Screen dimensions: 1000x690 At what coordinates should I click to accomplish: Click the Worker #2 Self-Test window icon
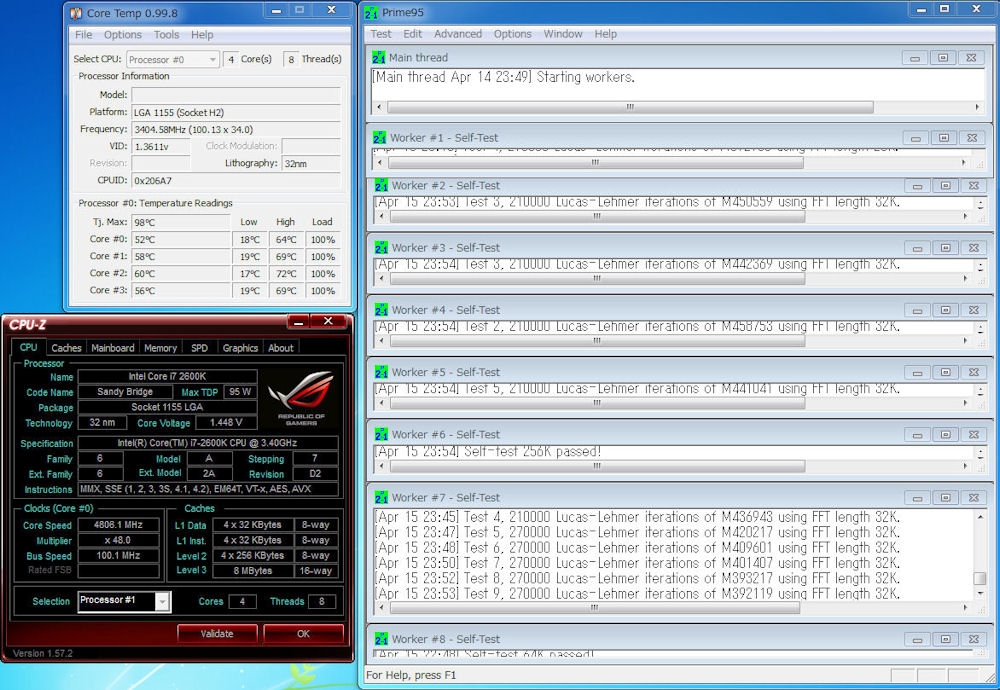click(381, 186)
